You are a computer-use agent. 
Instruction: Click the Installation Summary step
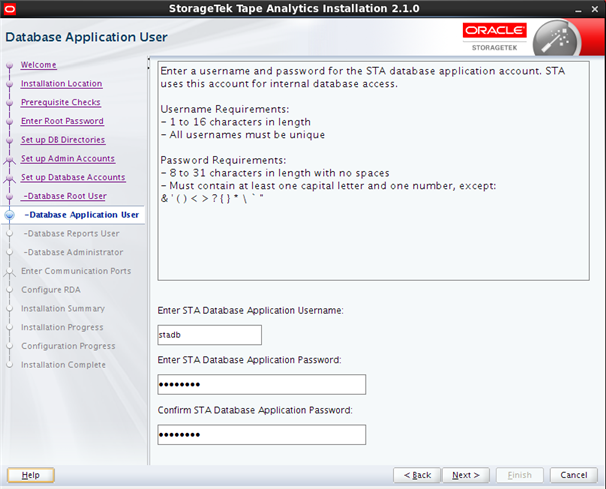(x=63, y=308)
